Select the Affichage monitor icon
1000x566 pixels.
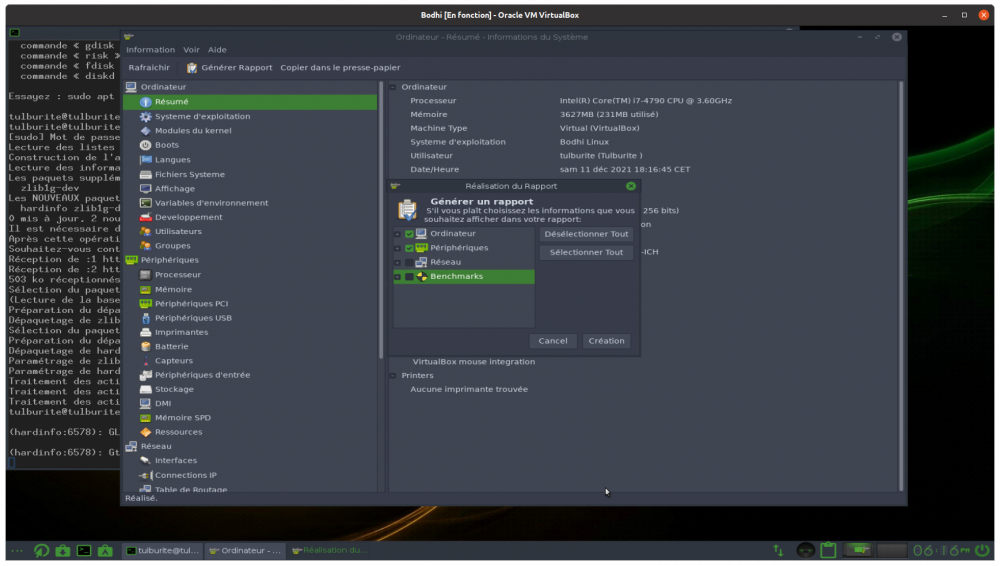tap(145, 189)
